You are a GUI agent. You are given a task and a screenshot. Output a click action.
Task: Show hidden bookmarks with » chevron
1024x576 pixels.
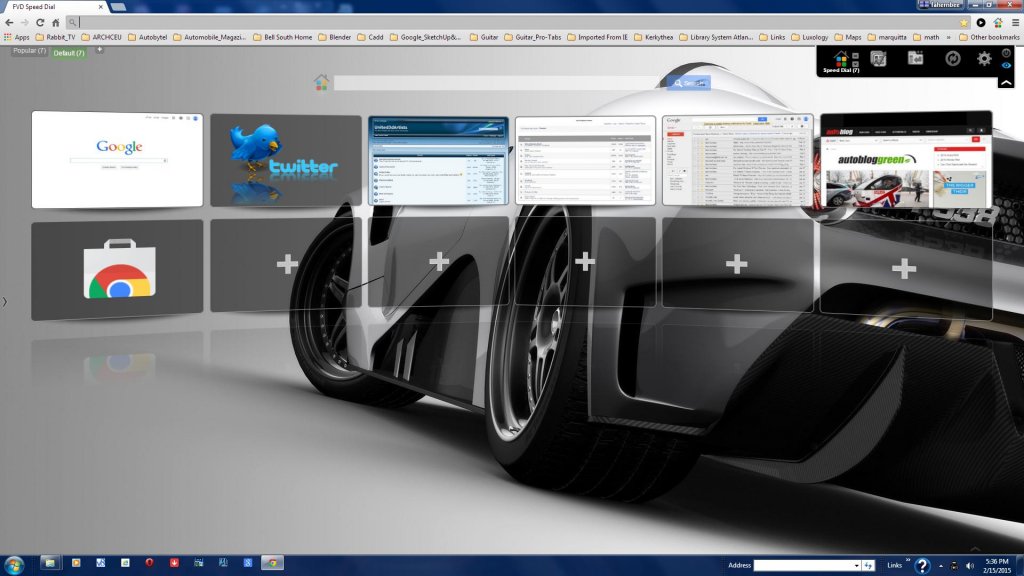949,37
